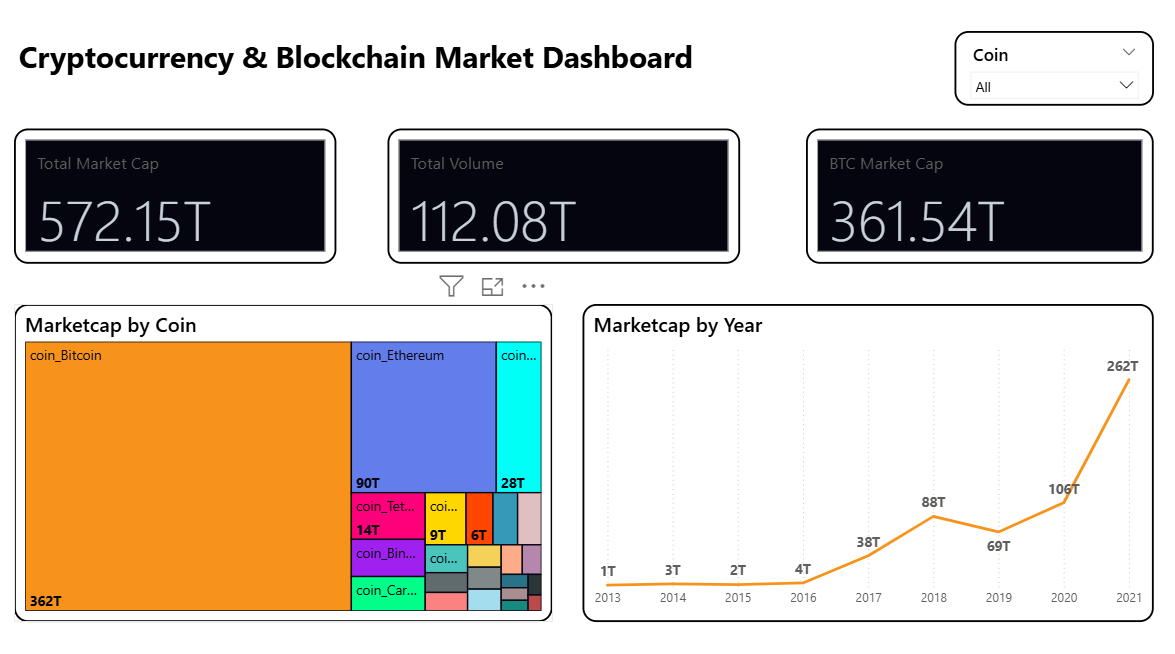1175x654 pixels.
Task: Collapse the Coin slicer header chevron
Action: [1129, 52]
